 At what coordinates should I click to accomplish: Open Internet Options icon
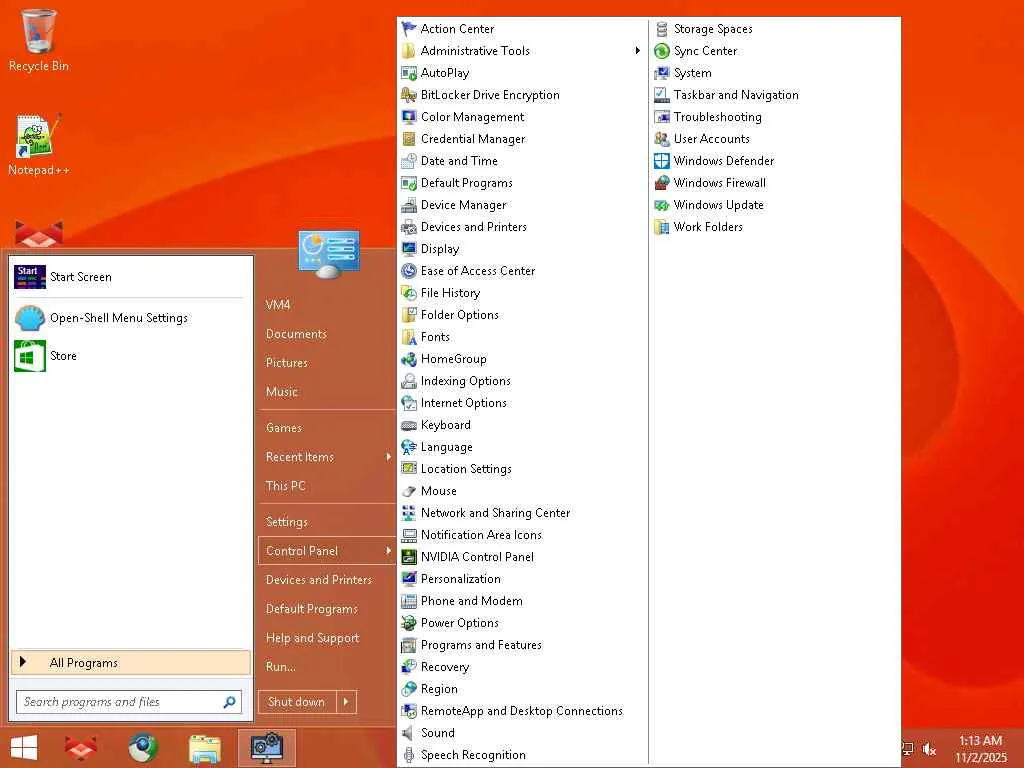click(x=409, y=403)
